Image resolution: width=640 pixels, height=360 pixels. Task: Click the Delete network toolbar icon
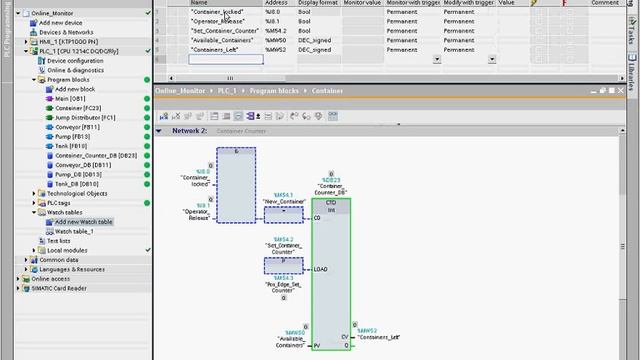click(176, 116)
